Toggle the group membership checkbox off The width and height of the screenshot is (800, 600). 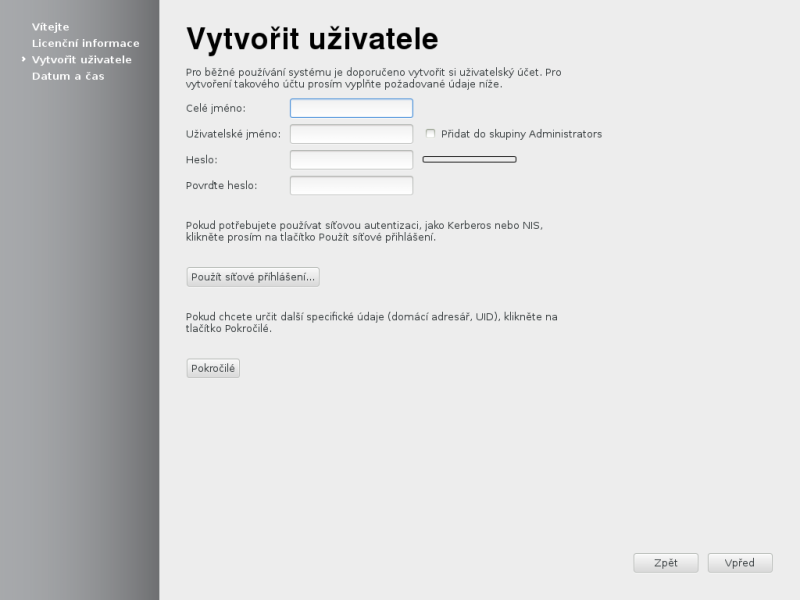pyautogui.click(x=429, y=132)
